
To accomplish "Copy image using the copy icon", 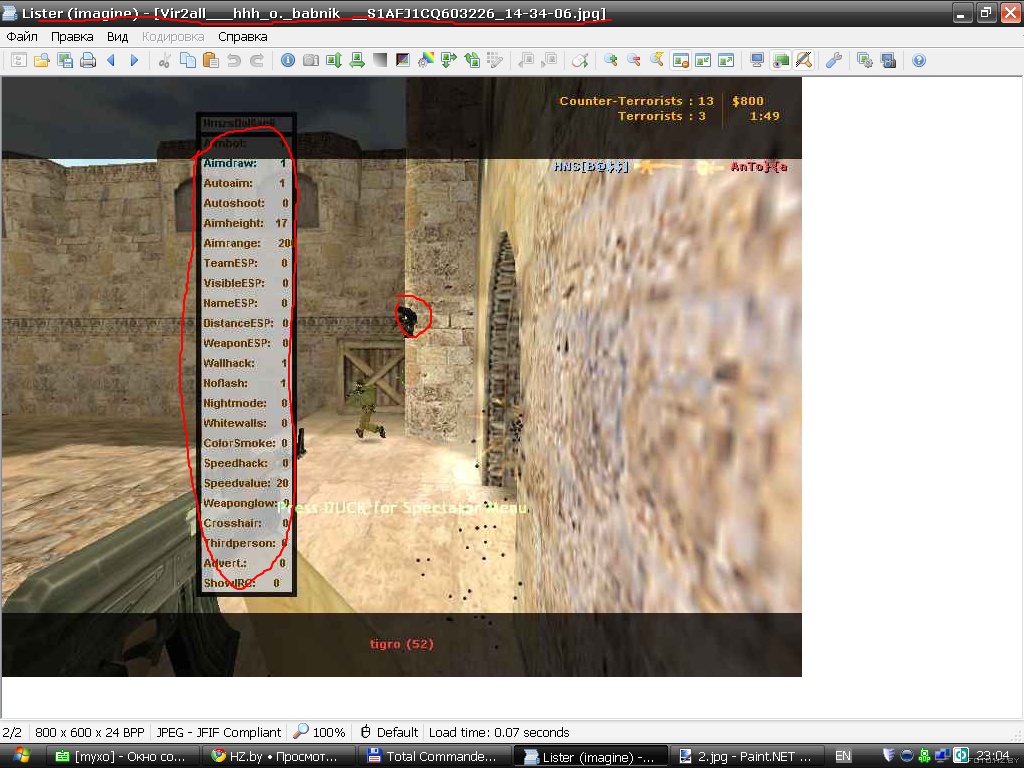I will (187, 61).
